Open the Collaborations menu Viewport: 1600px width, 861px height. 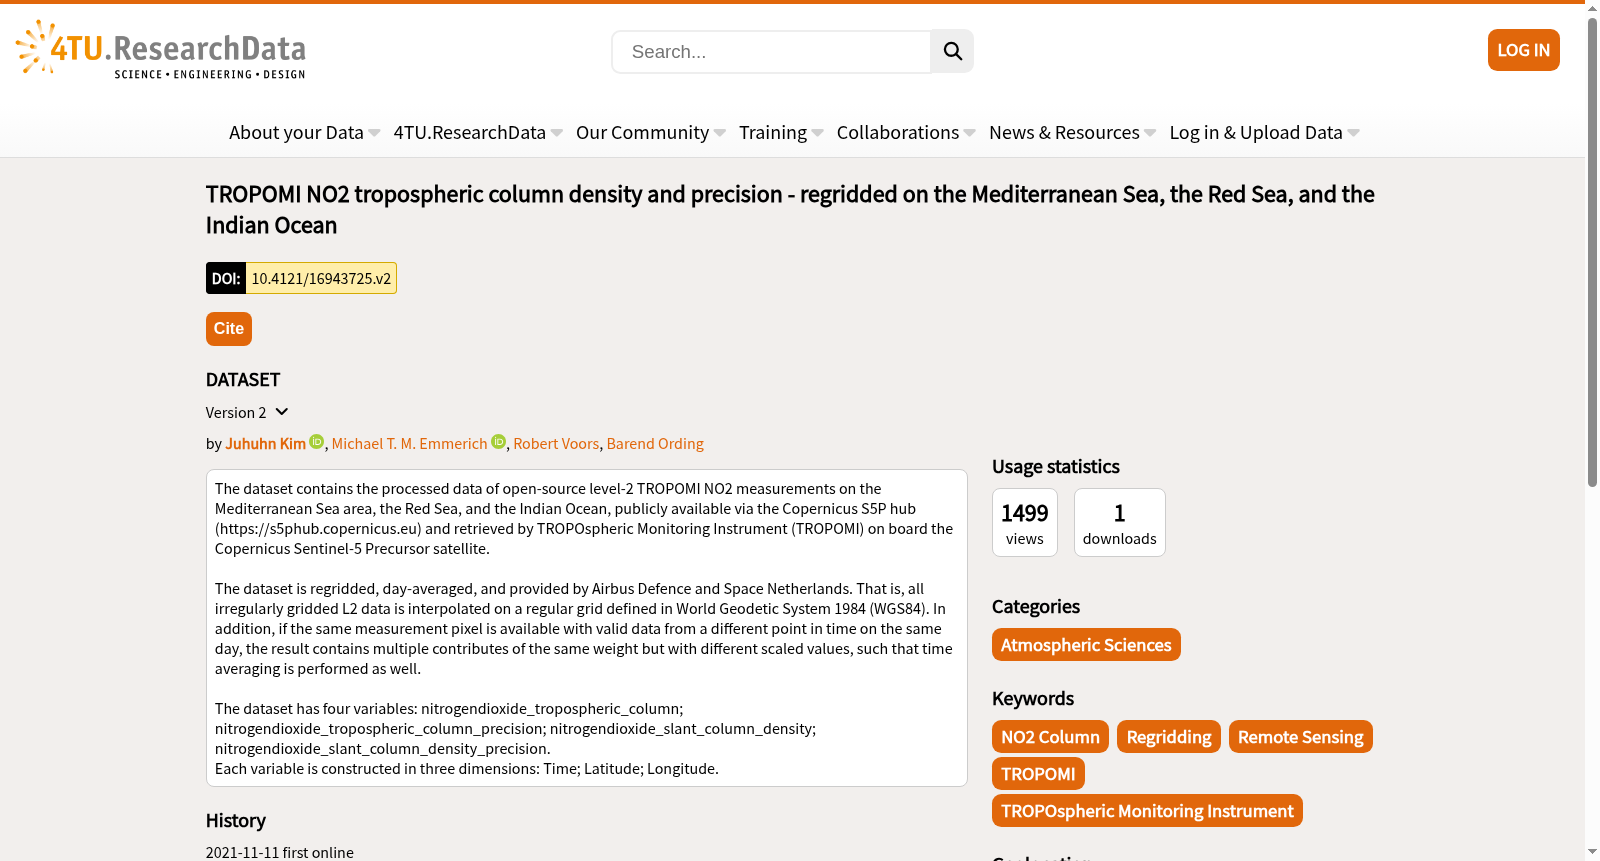[x=905, y=132]
